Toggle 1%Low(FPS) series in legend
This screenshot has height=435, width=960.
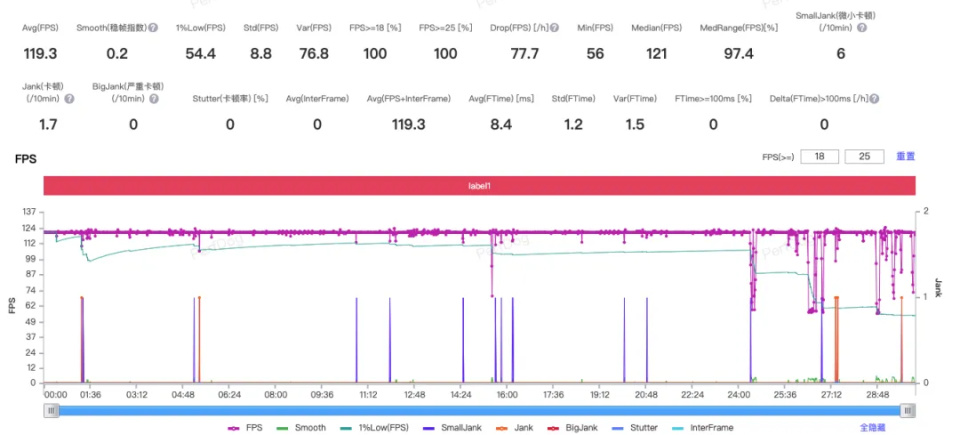click(x=373, y=428)
